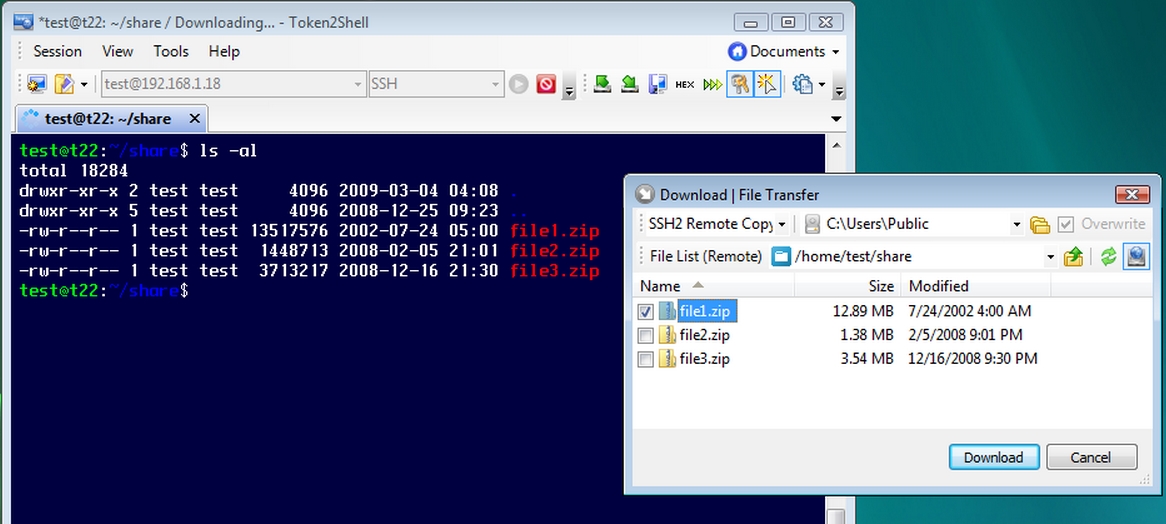1166x524 pixels.
Task: Click file3.zip in the terminal listing
Action: pos(555,271)
